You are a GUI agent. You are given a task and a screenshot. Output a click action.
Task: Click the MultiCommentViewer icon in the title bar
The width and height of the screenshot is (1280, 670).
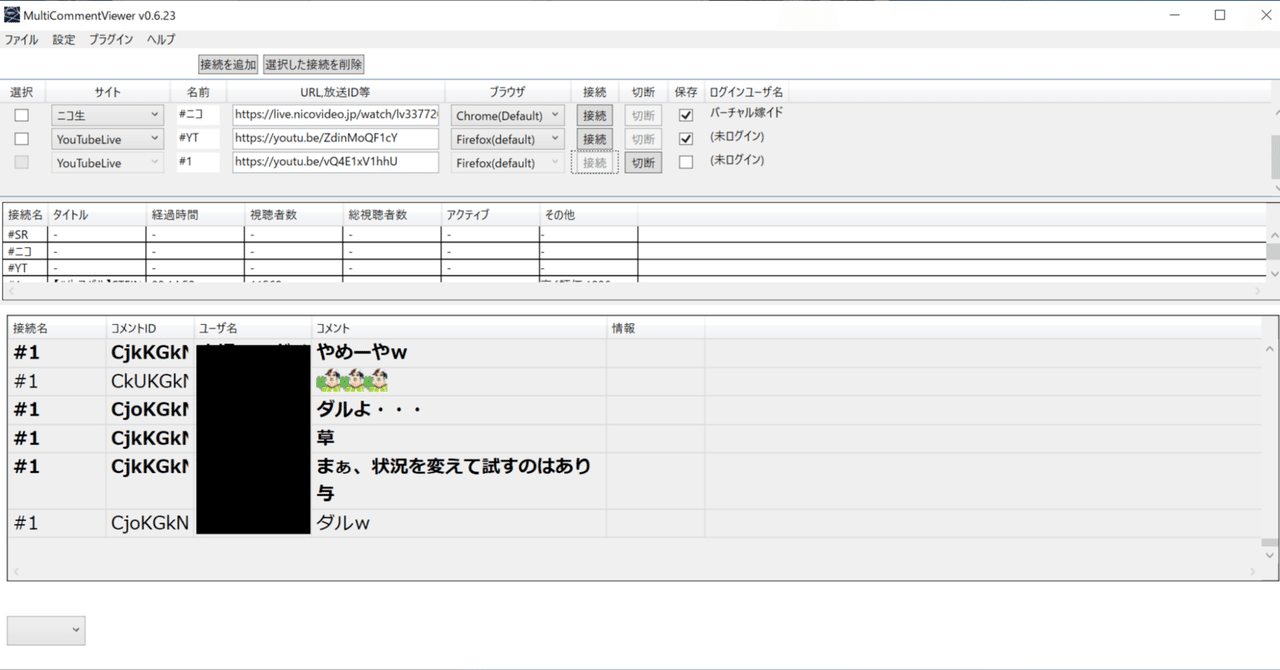coord(12,14)
